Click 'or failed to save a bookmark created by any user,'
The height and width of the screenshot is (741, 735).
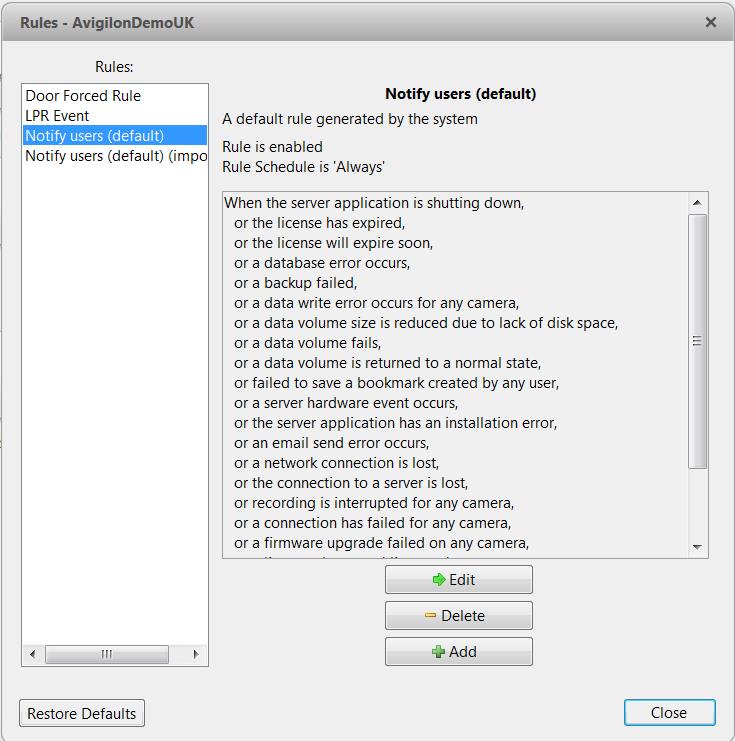tap(397, 383)
